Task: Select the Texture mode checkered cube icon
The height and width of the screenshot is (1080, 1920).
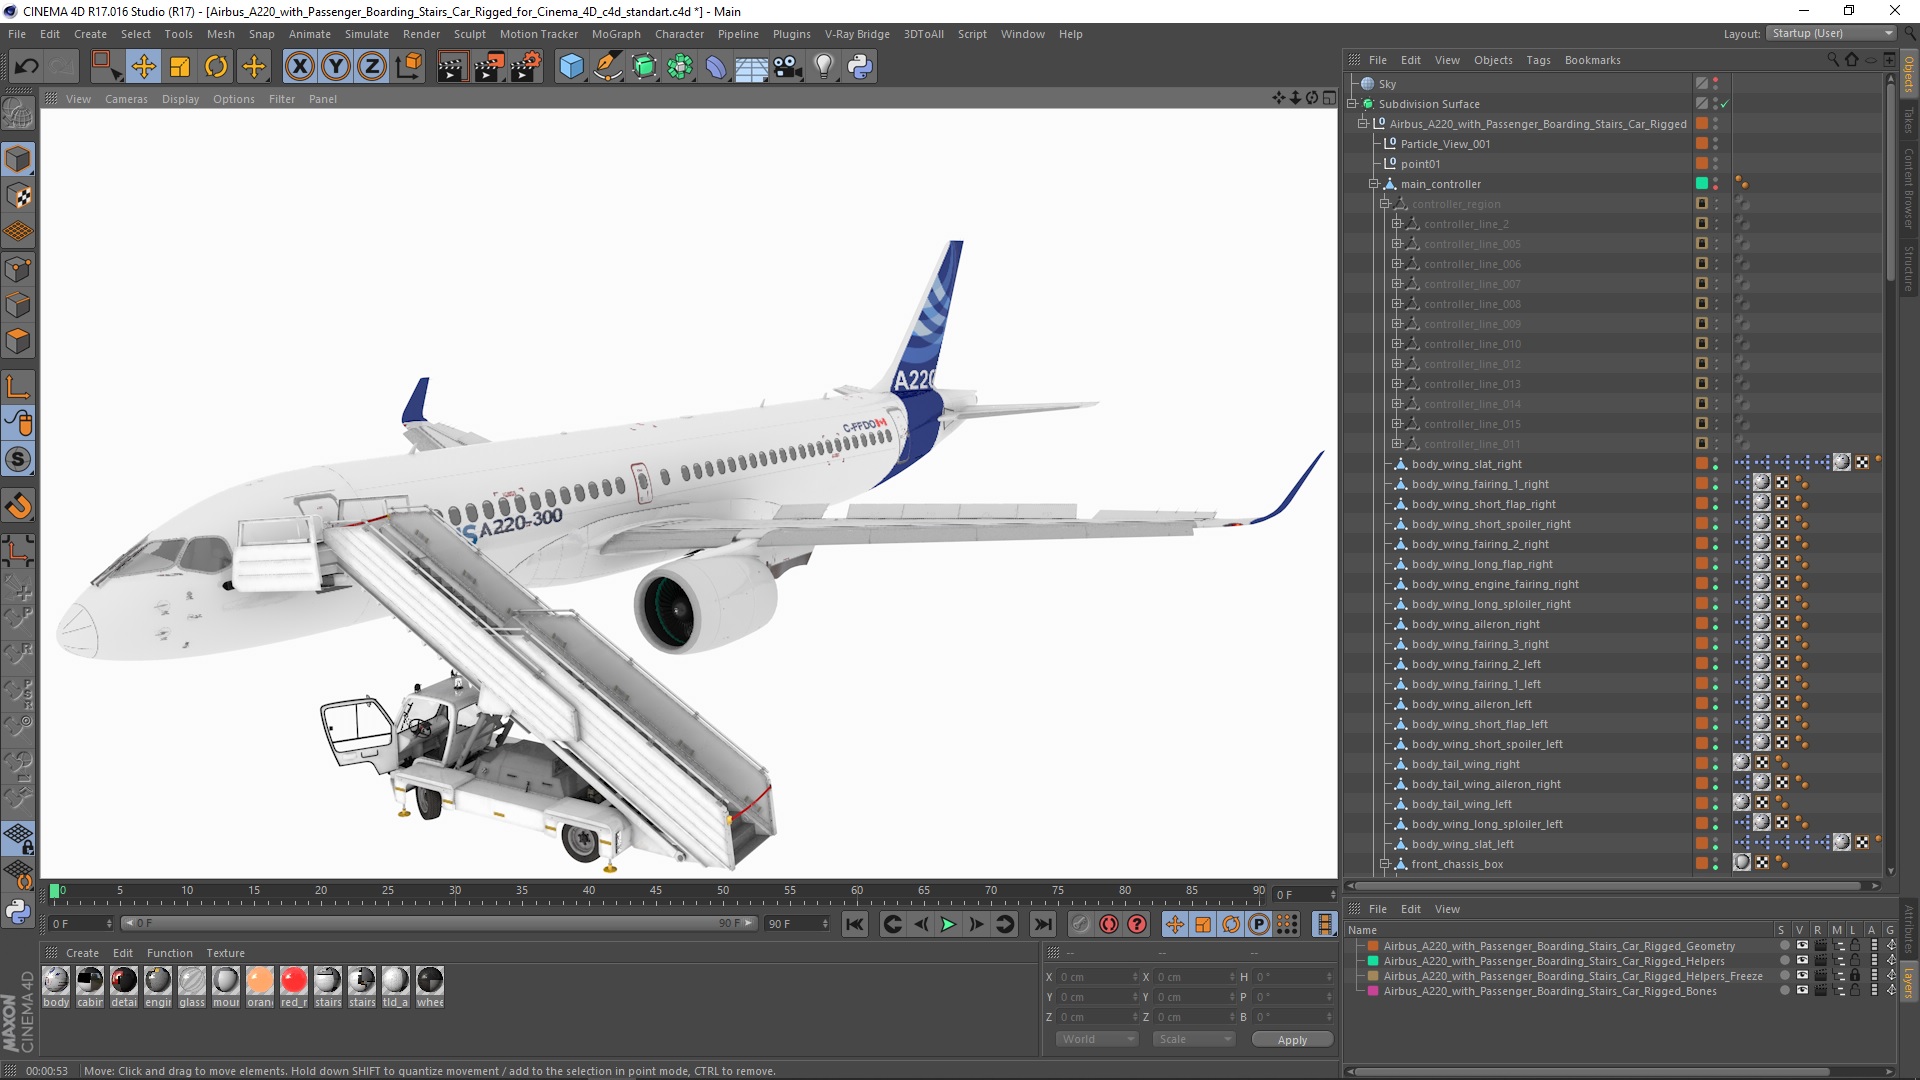Action: click(18, 196)
